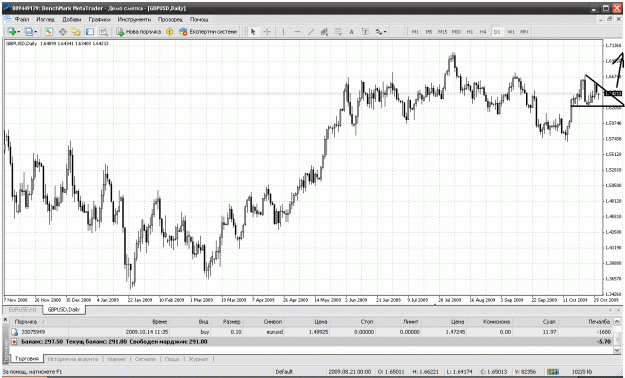625x378 pixels.
Task: Click the Баланс summary row
Action: 312,342
